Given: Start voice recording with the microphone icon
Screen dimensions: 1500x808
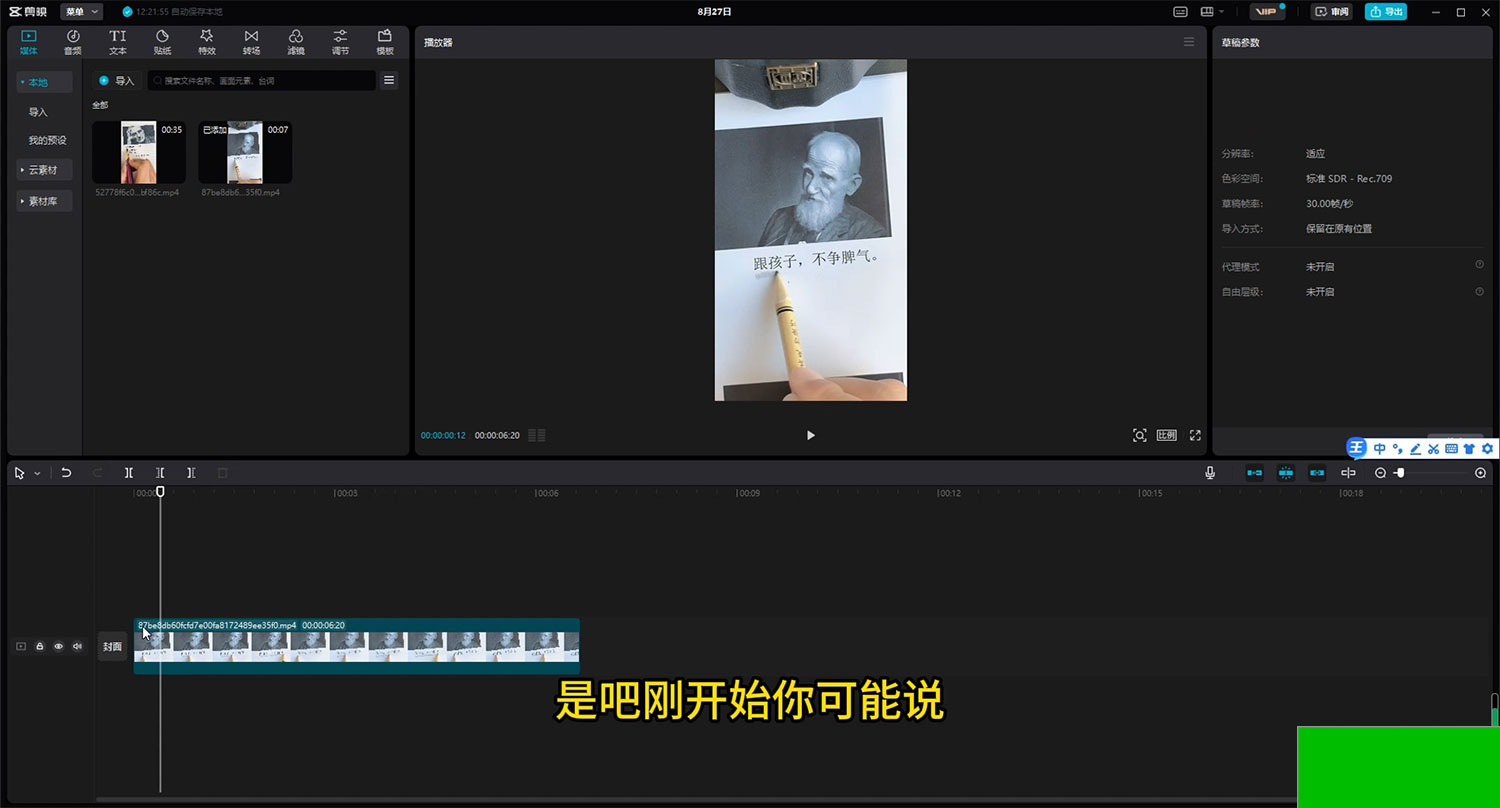Looking at the screenshot, I should point(1210,473).
